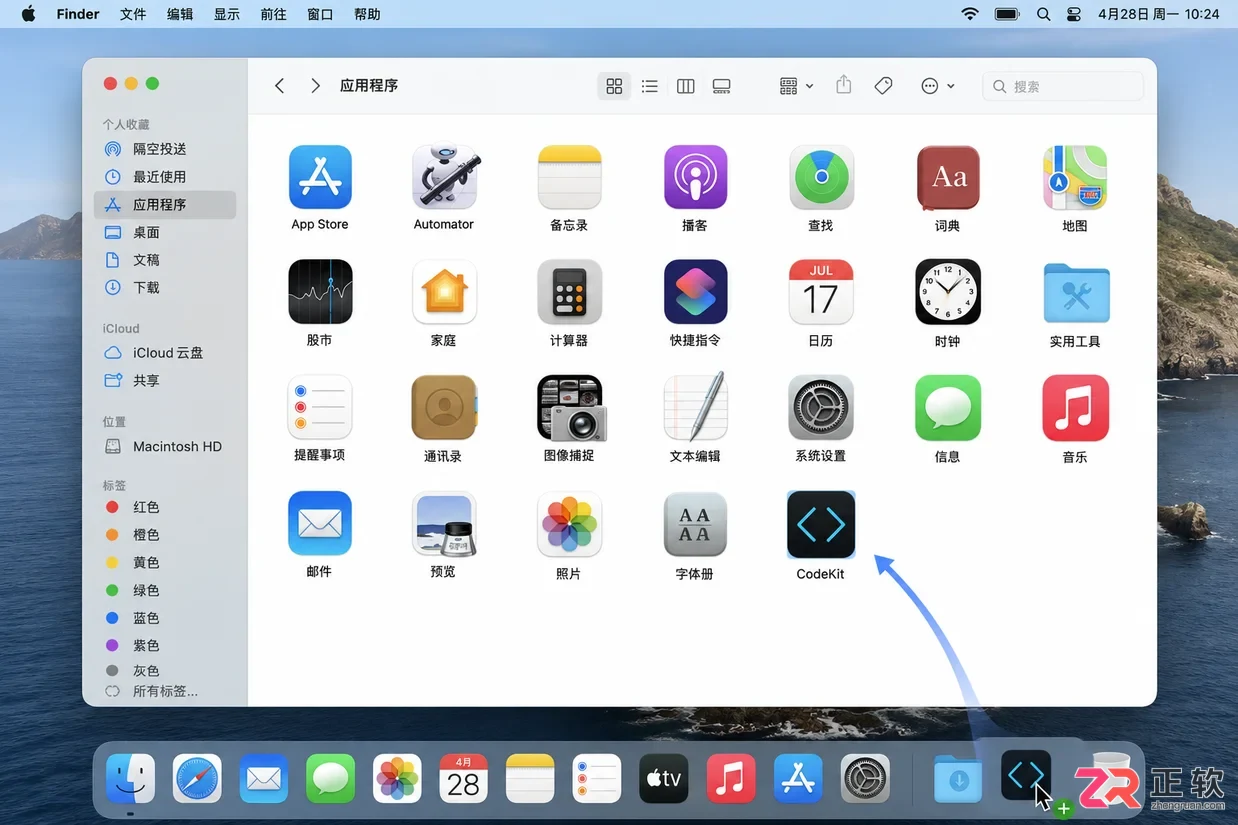Go back in Finder navigation
Viewport: 1238px width, 825px height.
pos(280,86)
